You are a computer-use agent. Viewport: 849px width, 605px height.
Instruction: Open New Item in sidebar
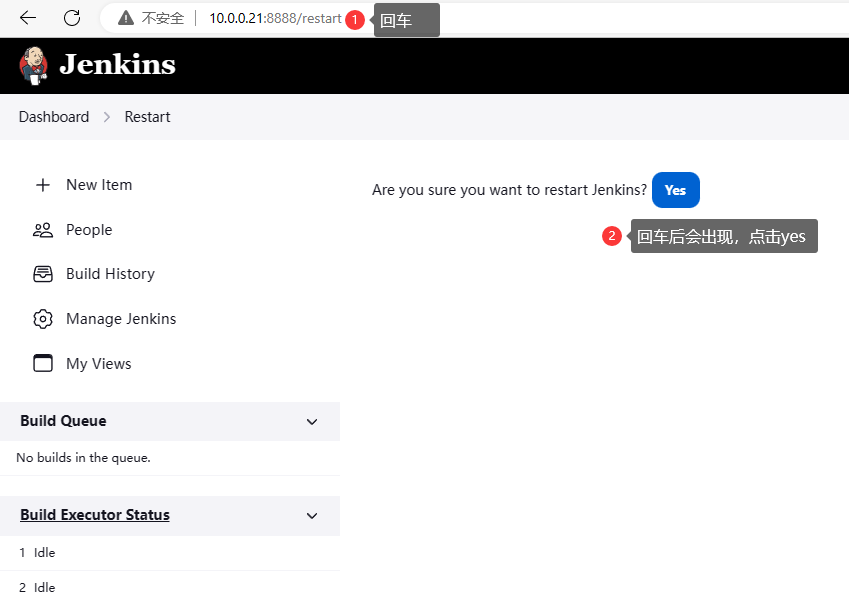pyautogui.click(x=99, y=185)
